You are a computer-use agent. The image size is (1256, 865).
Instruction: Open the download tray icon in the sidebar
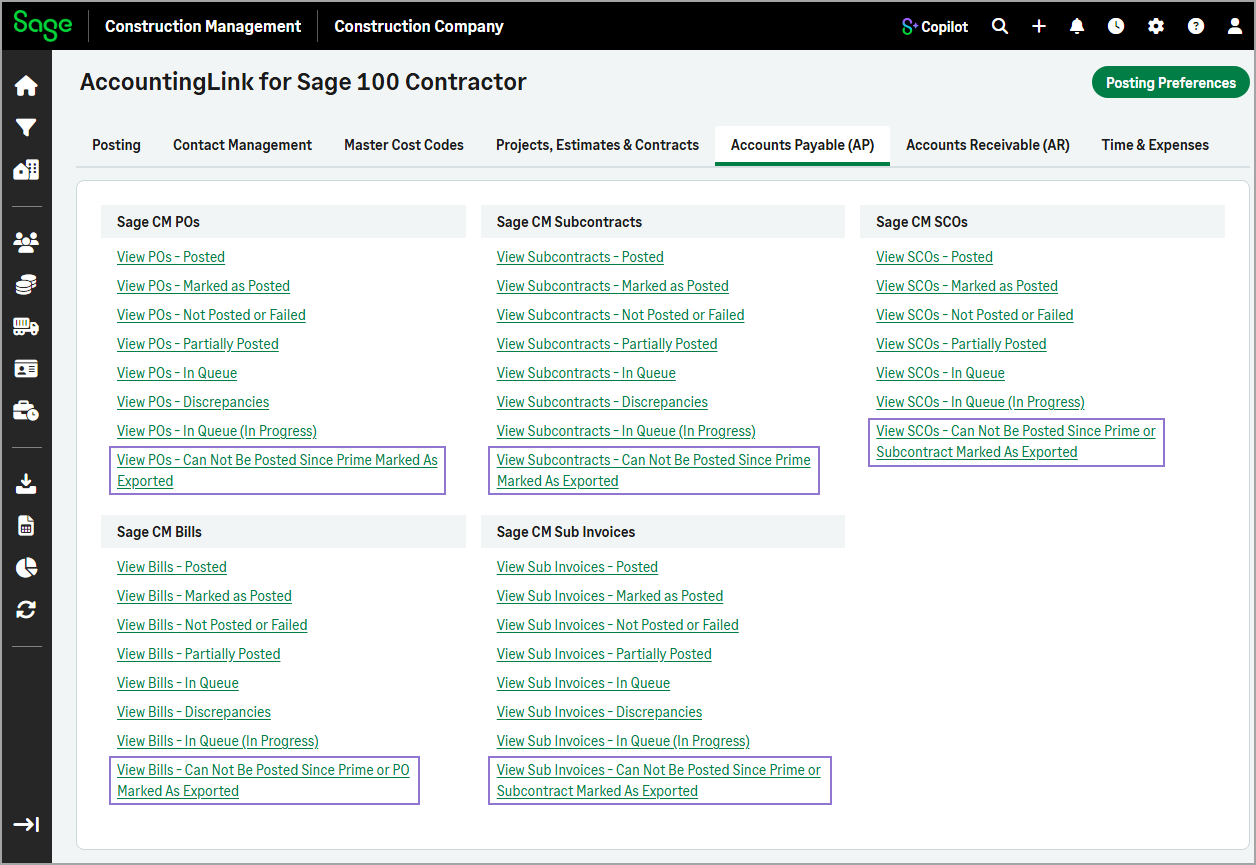click(x=26, y=484)
